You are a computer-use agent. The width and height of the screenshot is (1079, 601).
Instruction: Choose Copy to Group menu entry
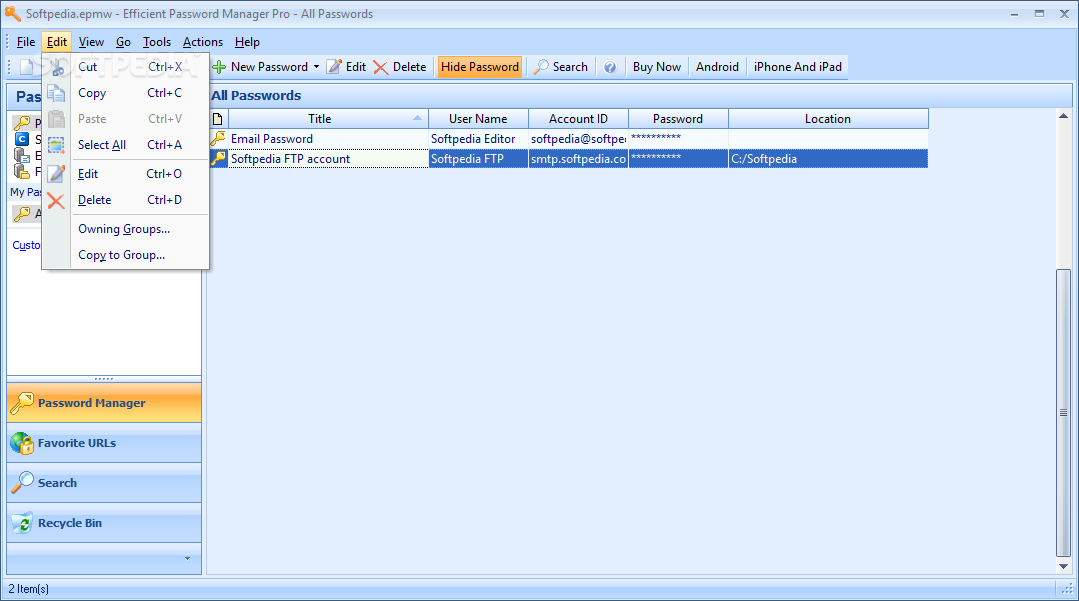point(125,255)
